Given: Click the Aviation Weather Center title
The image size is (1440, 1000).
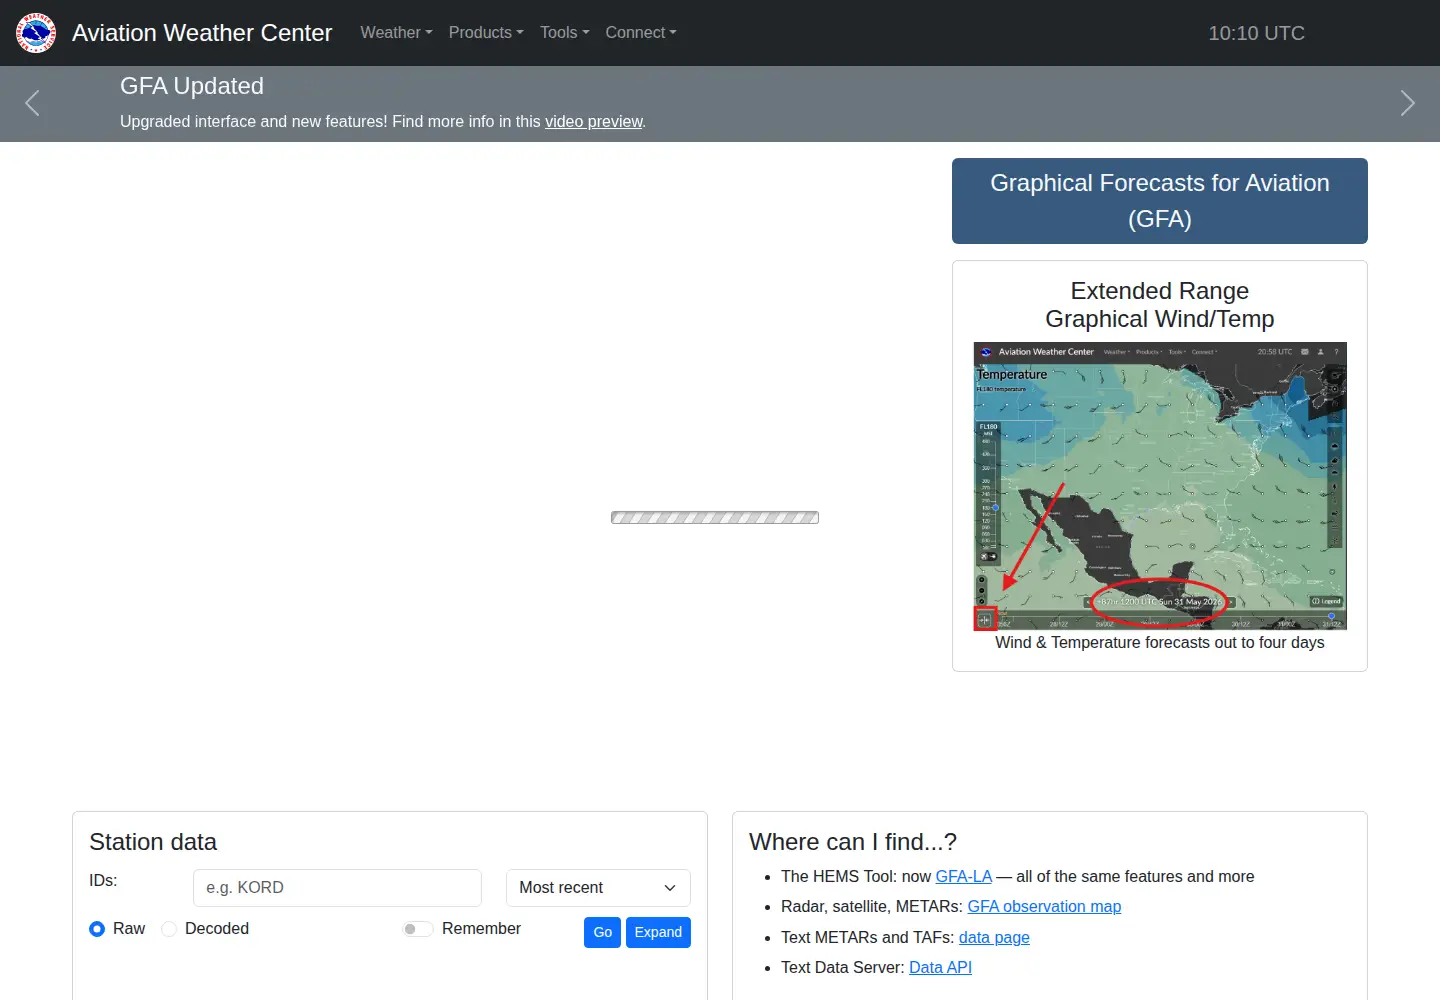Looking at the screenshot, I should pos(202,33).
